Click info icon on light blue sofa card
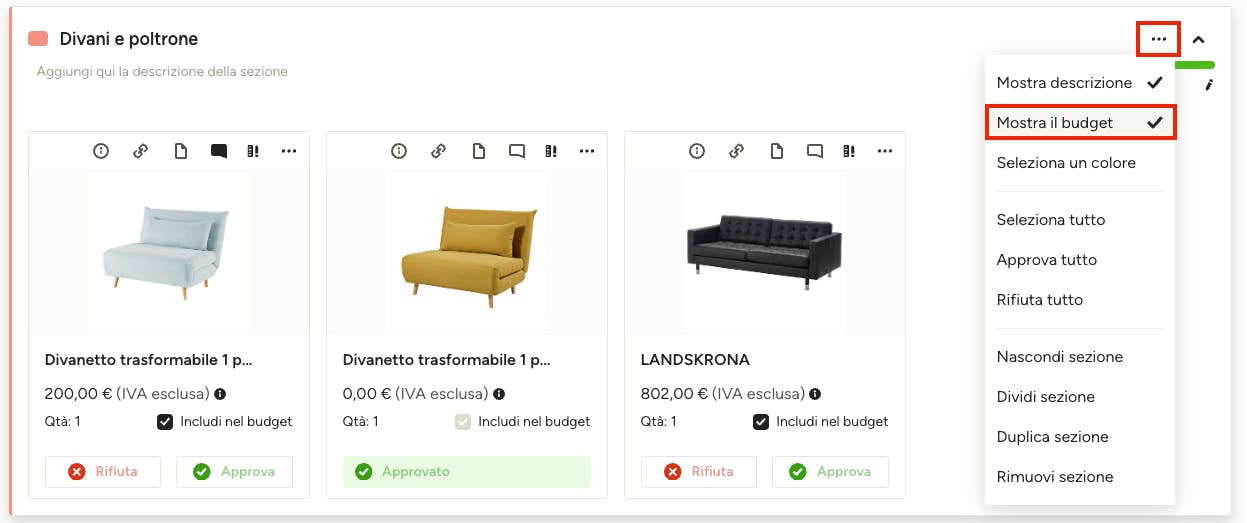This screenshot has height=523, width=1247. click(x=101, y=151)
